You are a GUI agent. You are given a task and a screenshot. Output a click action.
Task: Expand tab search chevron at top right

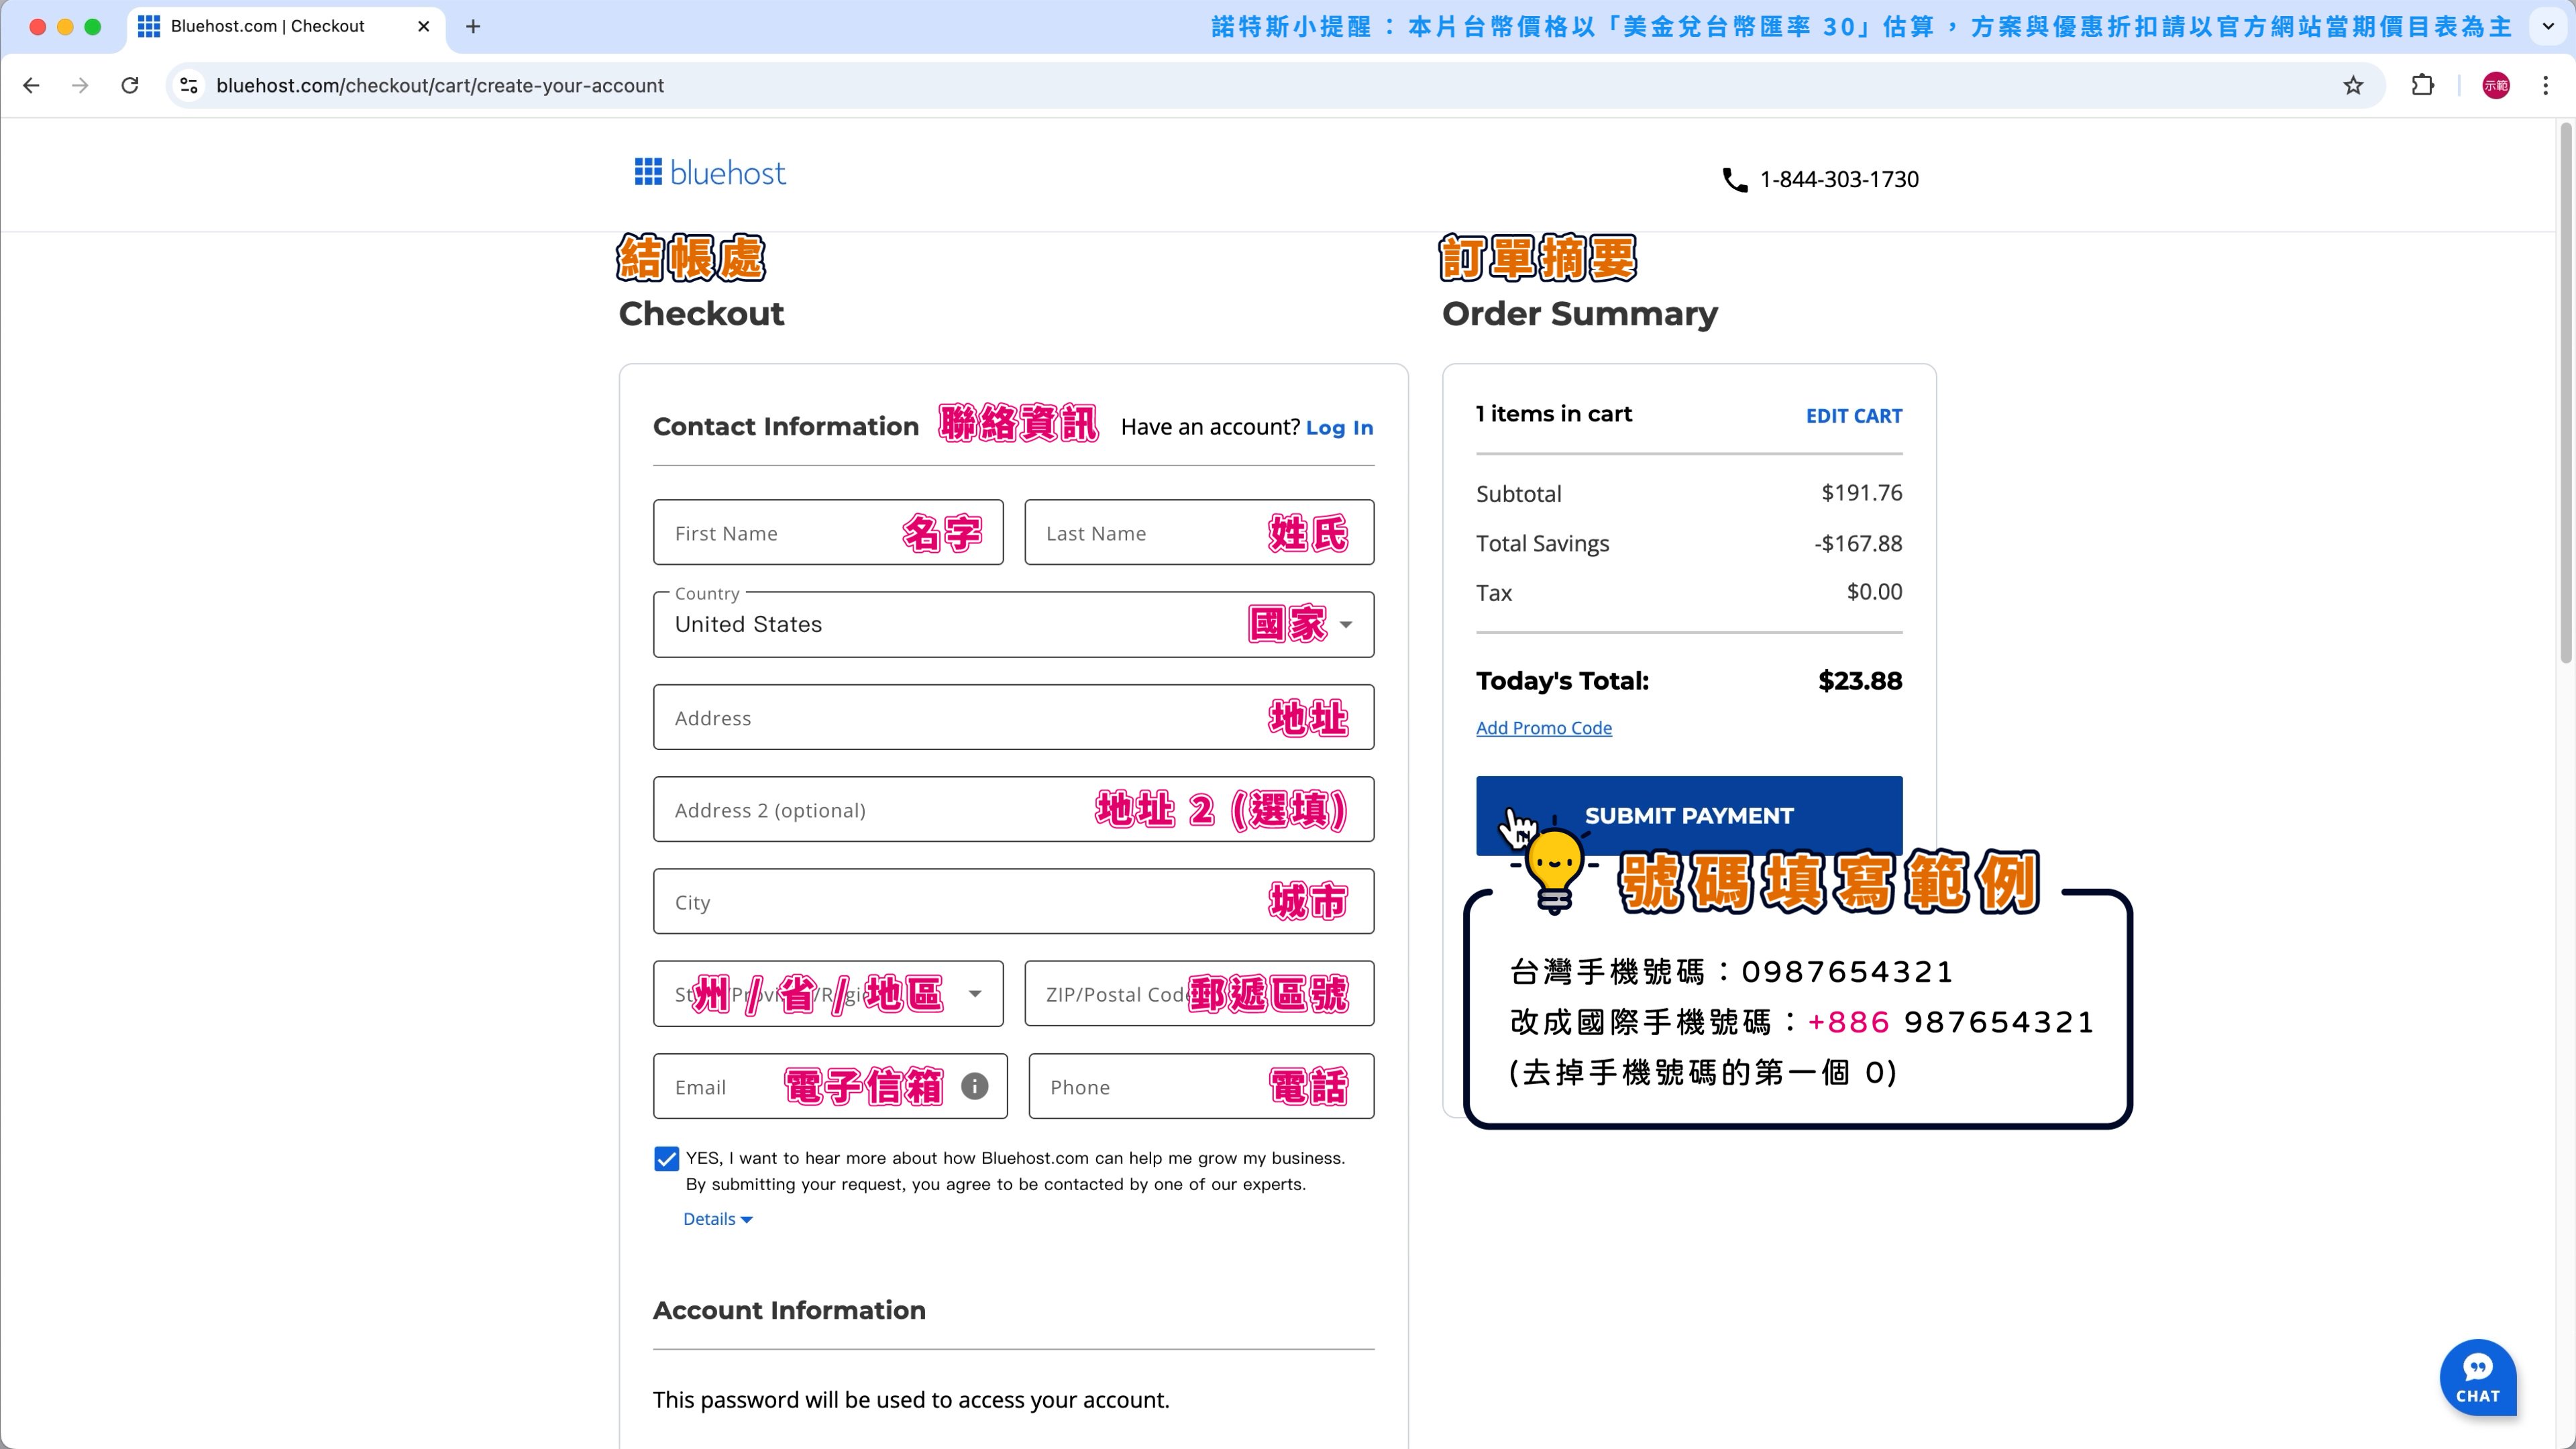tap(2548, 27)
